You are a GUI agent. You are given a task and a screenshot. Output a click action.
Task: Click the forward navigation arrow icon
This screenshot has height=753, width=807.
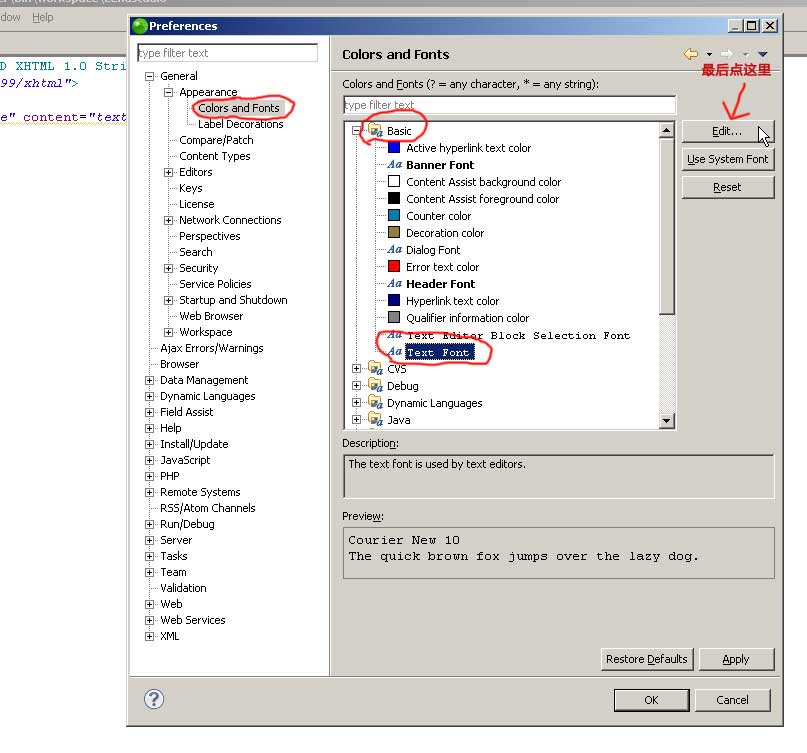tap(727, 54)
